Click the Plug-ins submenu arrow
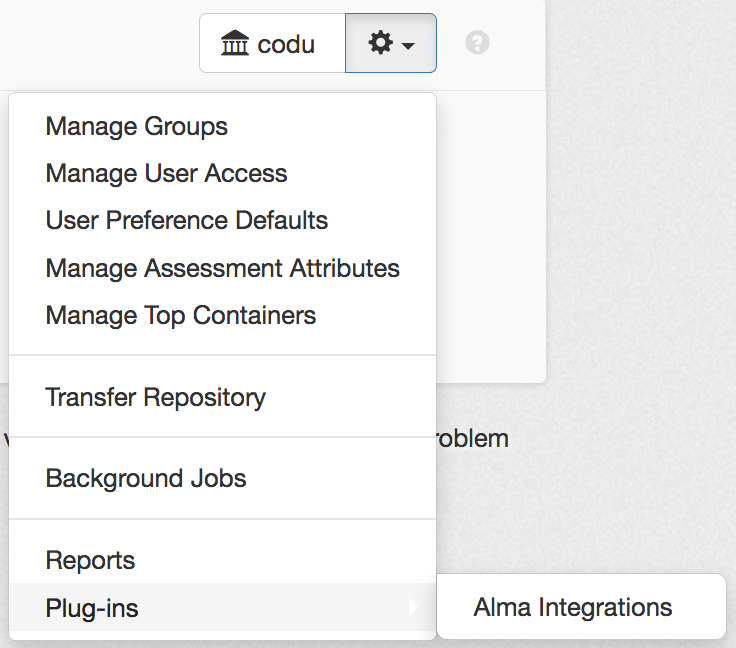The image size is (736, 648). coord(413,607)
